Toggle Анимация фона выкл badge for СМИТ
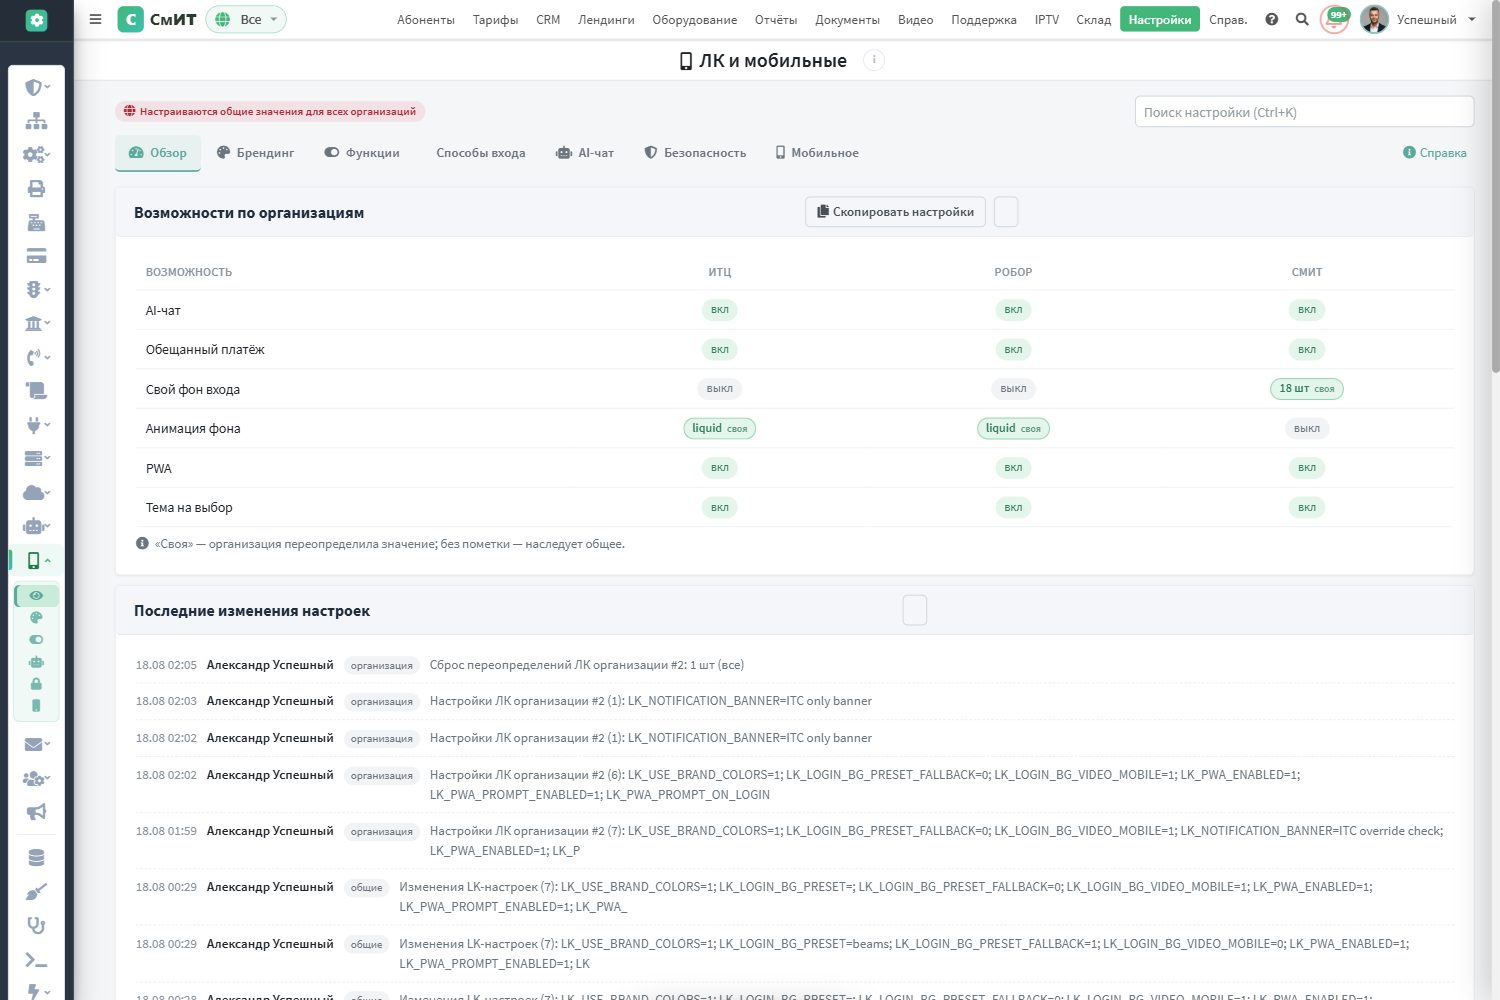Image resolution: width=1500 pixels, height=1000 pixels. tap(1307, 428)
